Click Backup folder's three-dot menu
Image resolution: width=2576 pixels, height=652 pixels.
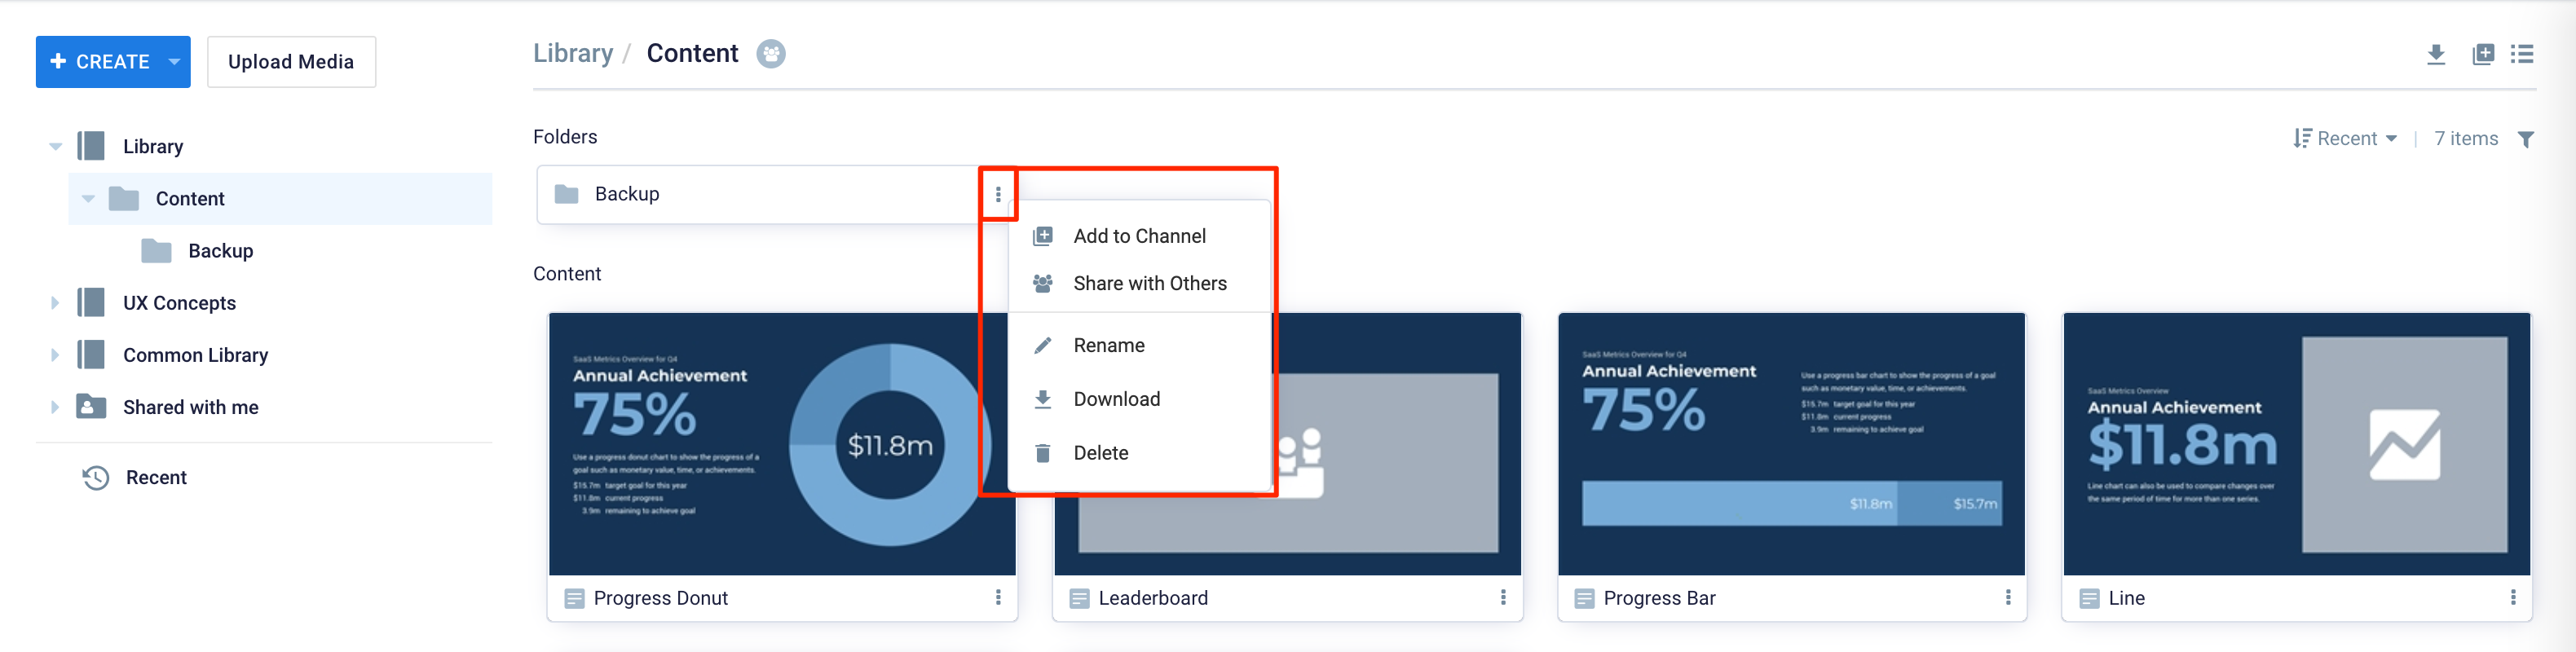point(998,194)
